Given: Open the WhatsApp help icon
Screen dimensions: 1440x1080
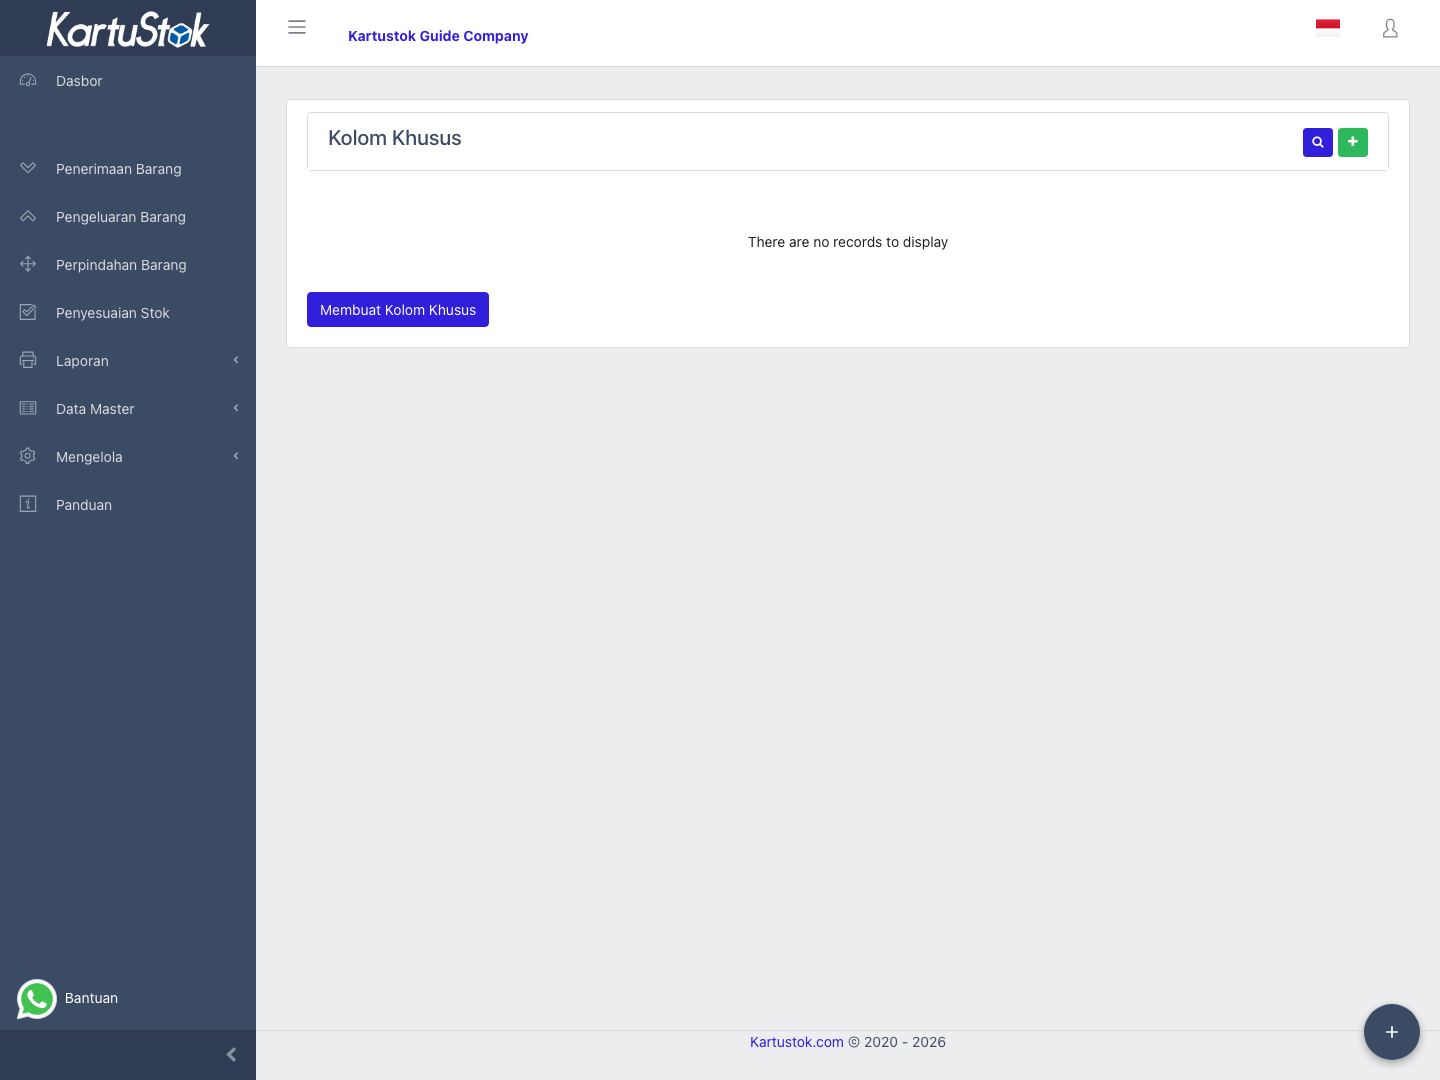Looking at the screenshot, I should pyautogui.click(x=37, y=999).
